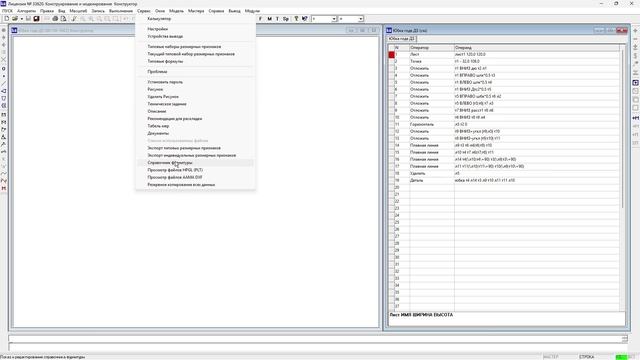This screenshot has width=640, height=360.
Task: Select the small circle tool in left toolbar
Action: pyautogui.click(x=4, y=69)
